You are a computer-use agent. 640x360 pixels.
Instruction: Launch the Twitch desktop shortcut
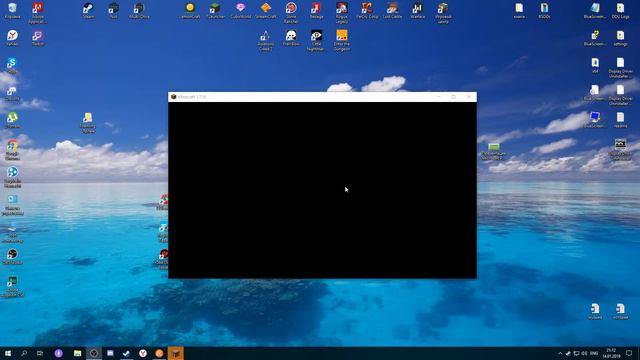click(38, 38)
